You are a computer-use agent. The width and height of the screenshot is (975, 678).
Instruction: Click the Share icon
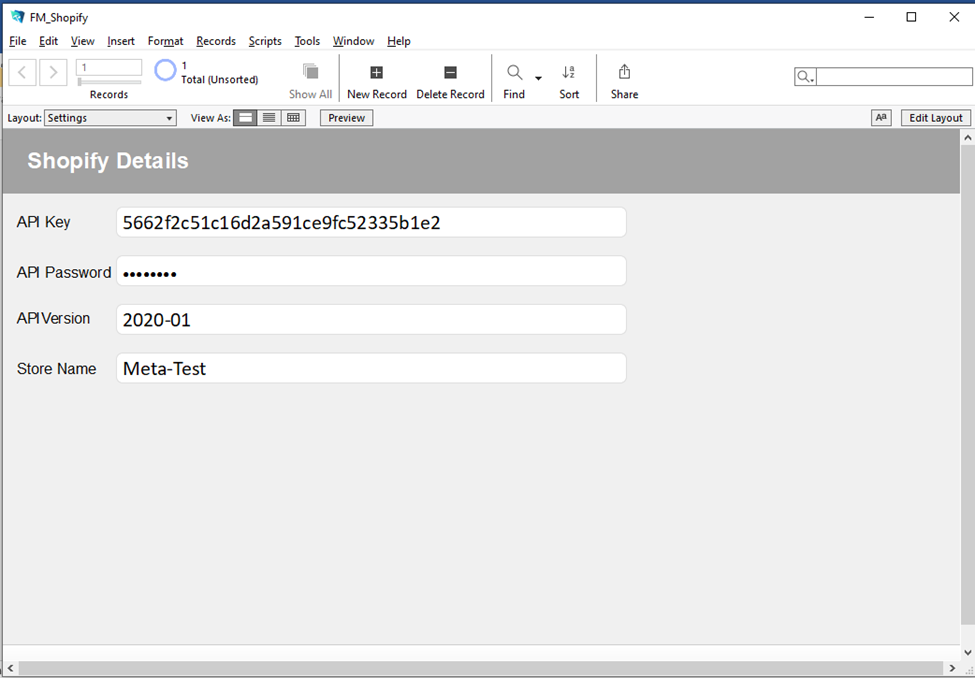(x=624, y=73)
